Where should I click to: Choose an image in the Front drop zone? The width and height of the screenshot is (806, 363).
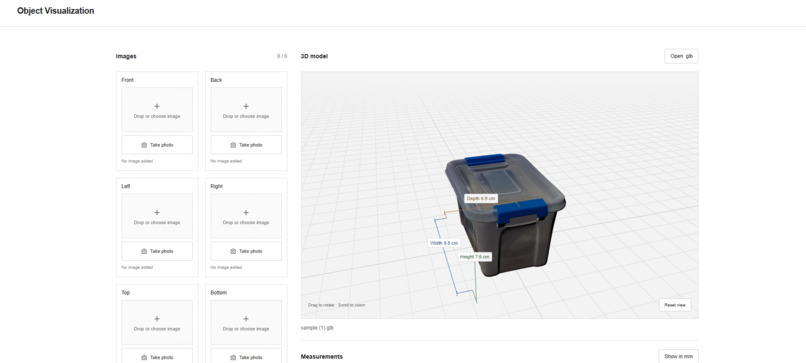click(x=157, y=110)
